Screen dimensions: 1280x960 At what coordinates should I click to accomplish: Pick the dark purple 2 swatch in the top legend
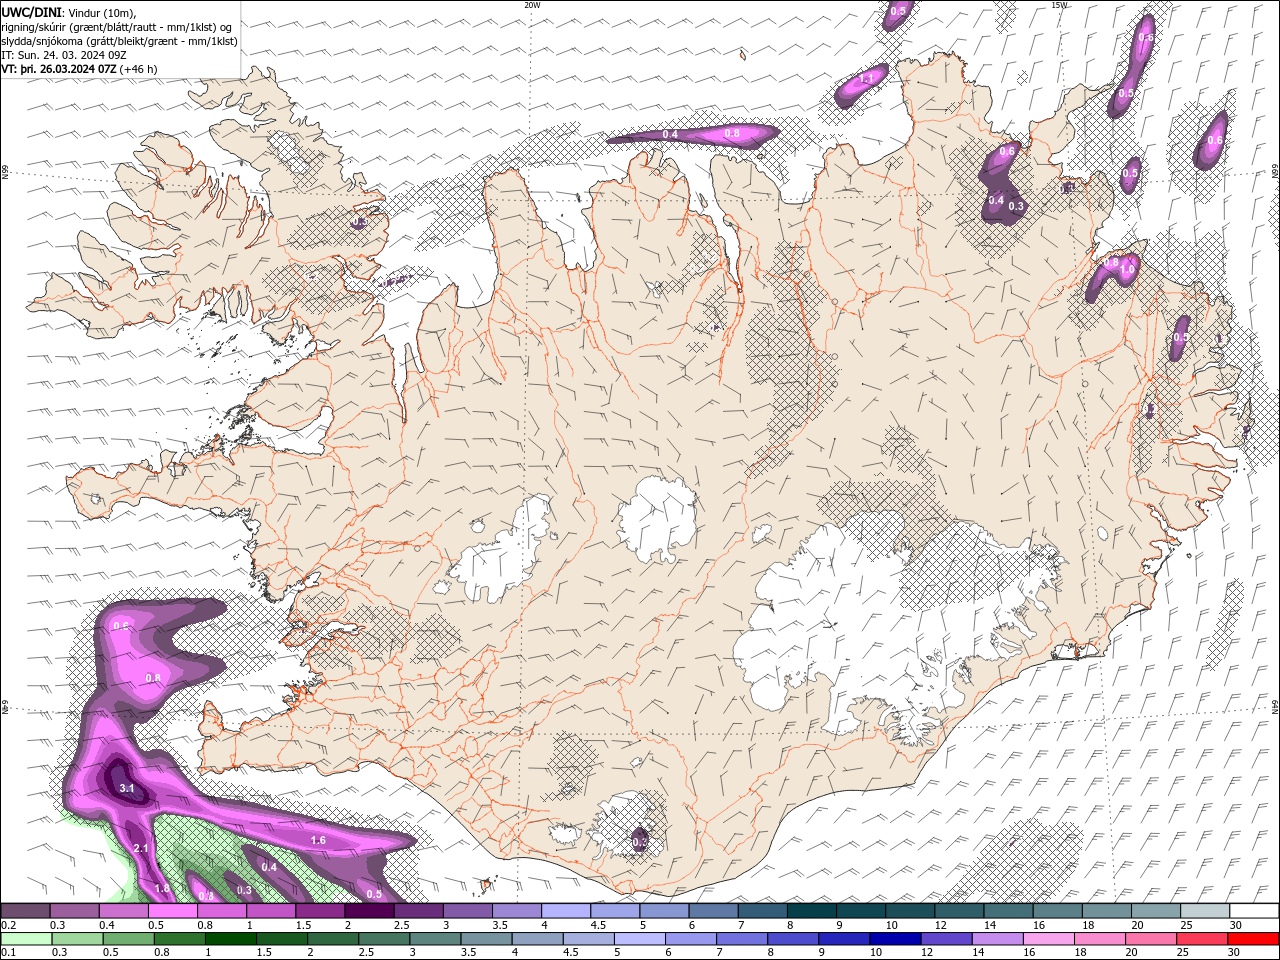coord(369,911)
